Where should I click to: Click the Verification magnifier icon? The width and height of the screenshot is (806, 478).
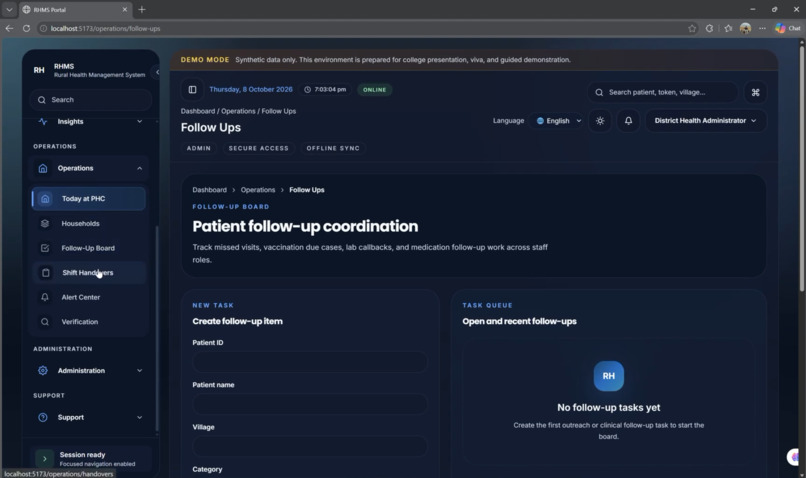click(x=45, y=322)
